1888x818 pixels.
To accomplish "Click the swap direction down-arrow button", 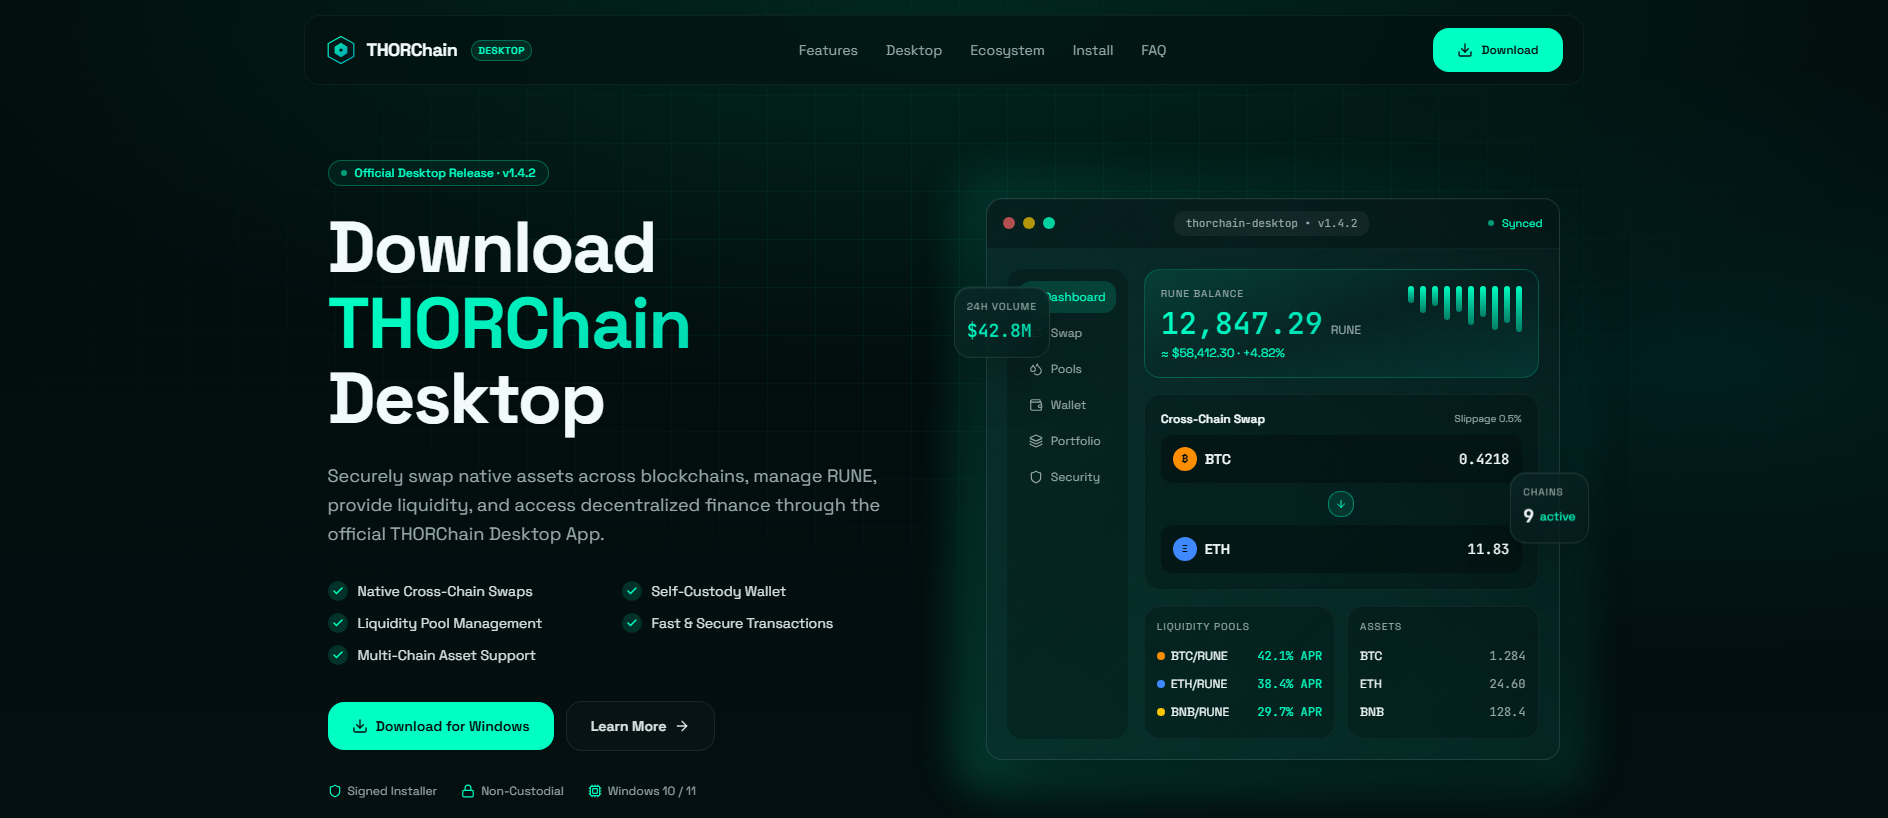I will (1341, 504).
